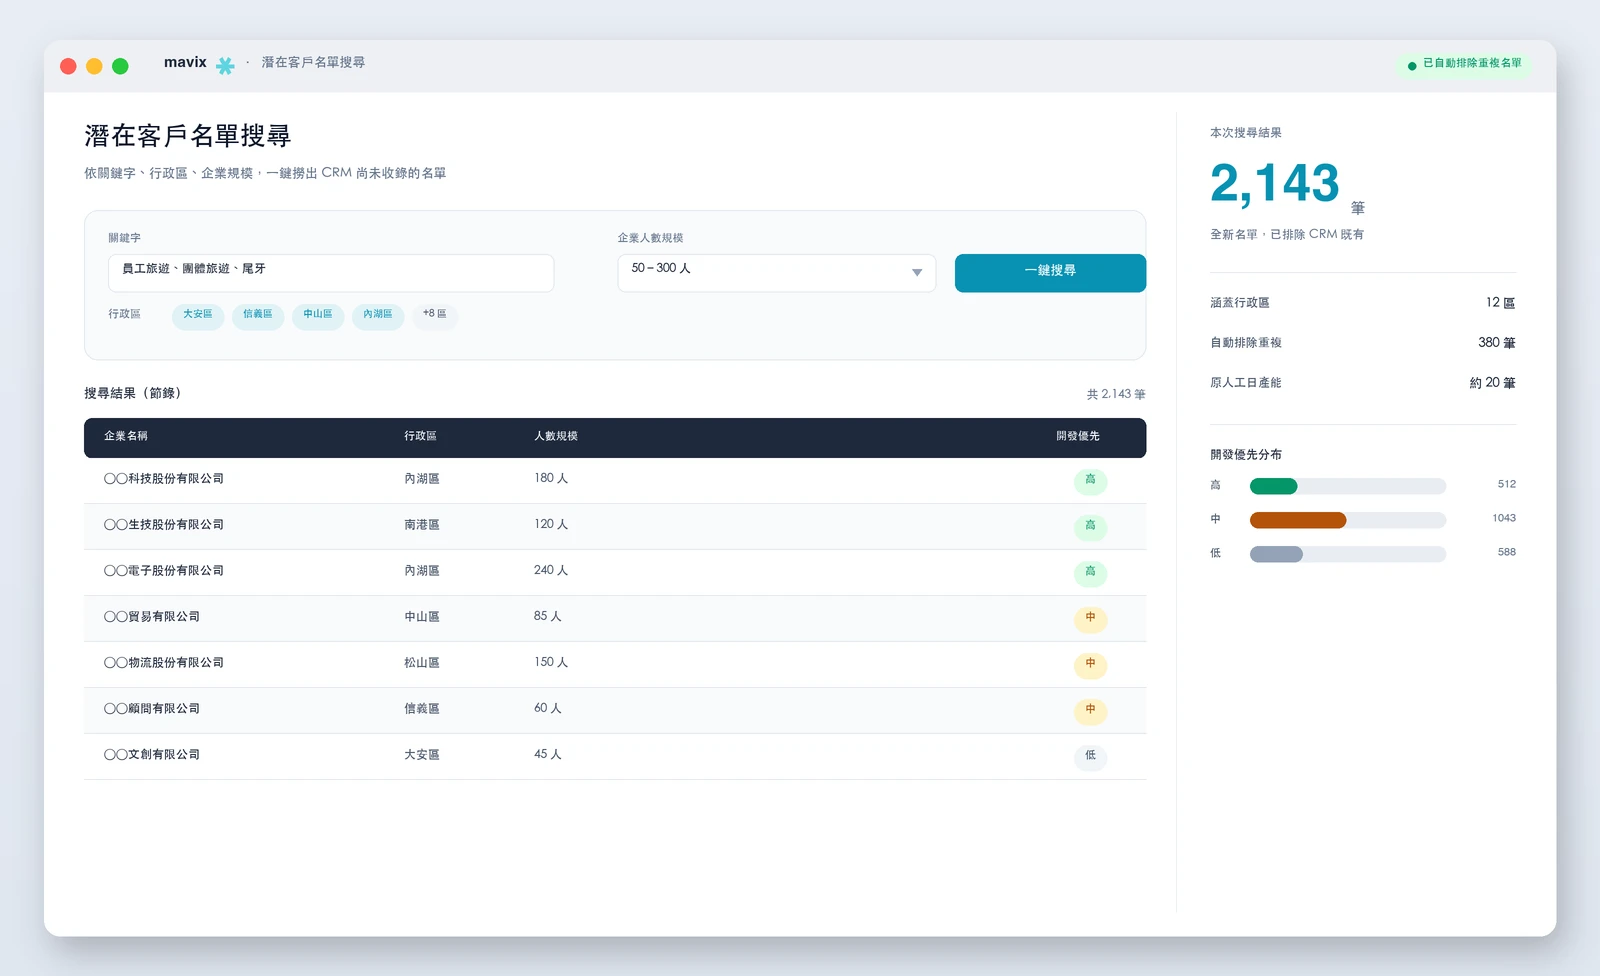Image resolution: width=1600 pixels, height=976 pixels.
Task: Click the 高 badge for ○○科技股份有限公司
Action: pyautogui.click(x=1090, y=481)
